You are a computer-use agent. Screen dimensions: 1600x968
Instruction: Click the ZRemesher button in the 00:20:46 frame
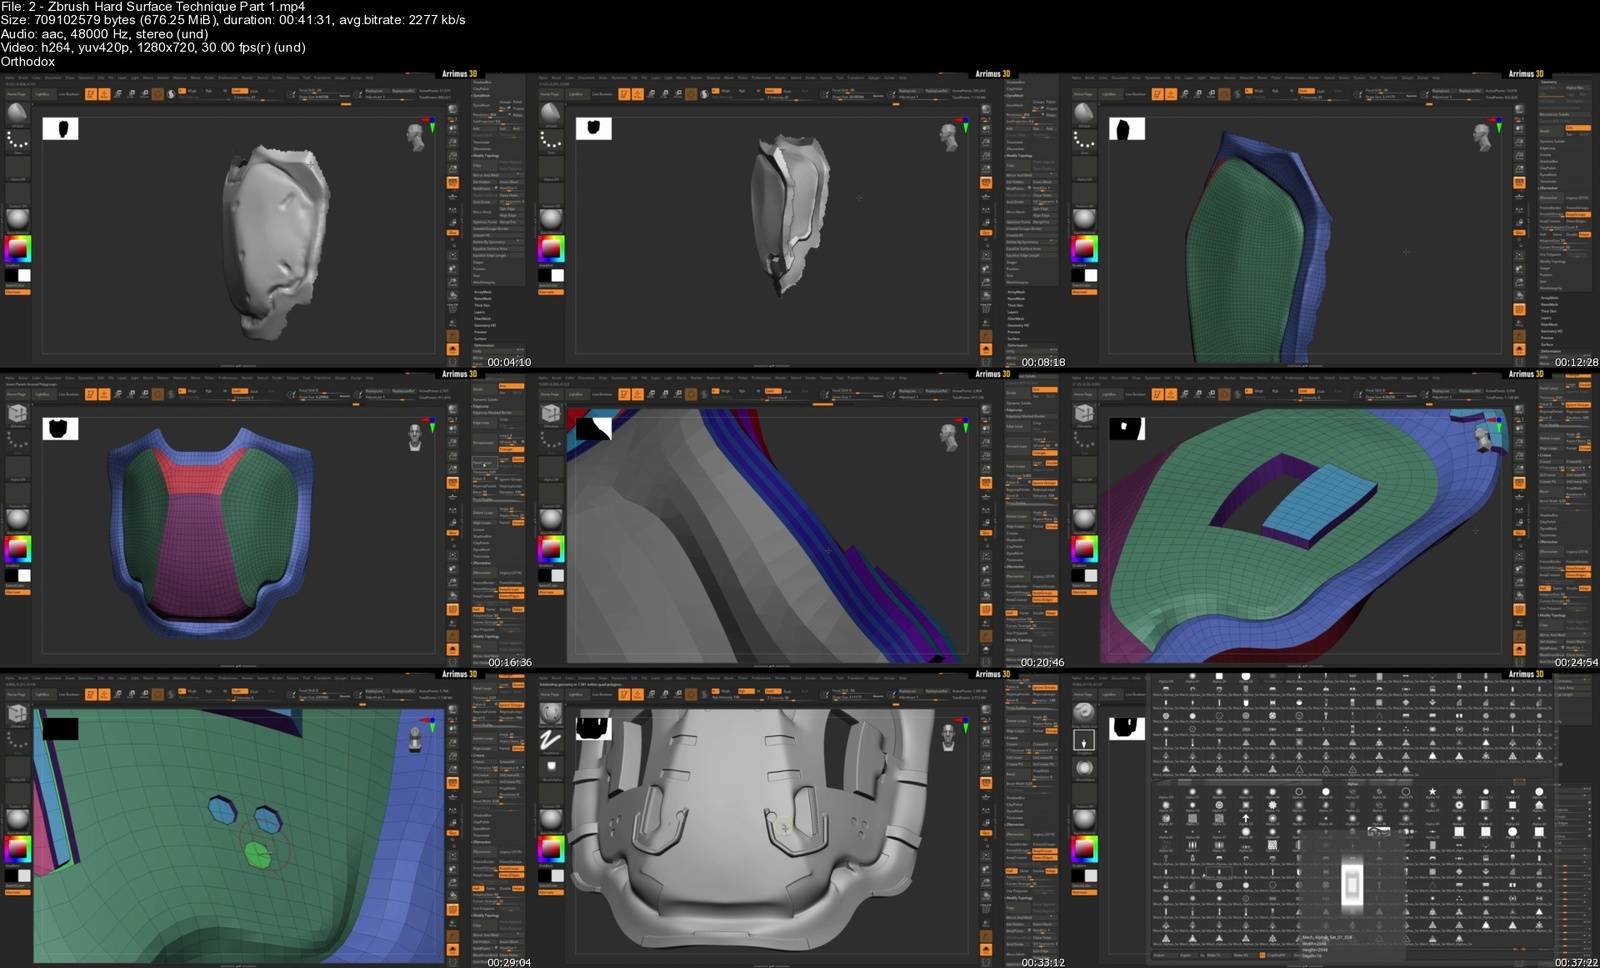tap(1017, 576)
